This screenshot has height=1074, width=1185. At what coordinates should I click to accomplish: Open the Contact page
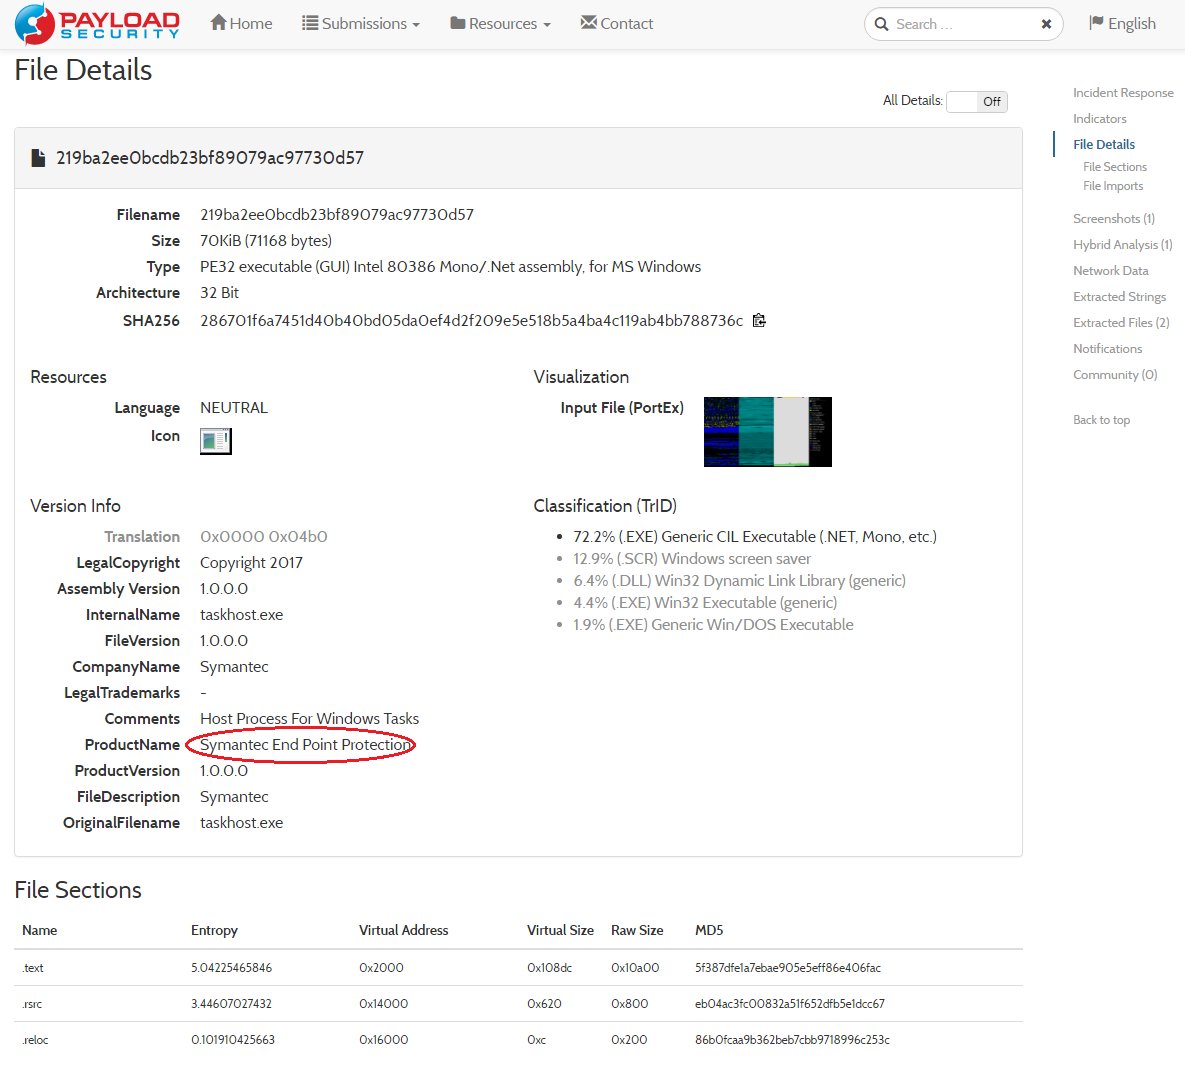(617, 23)
